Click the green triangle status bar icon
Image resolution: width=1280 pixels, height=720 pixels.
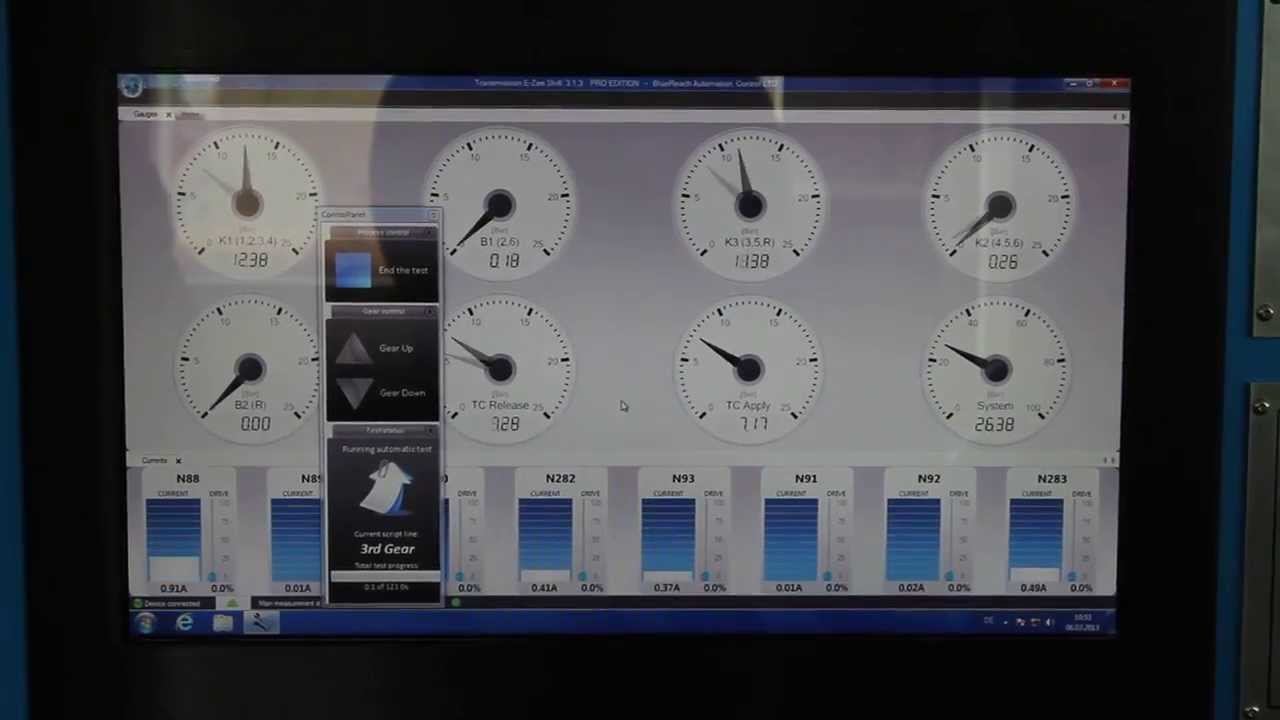tap(231, 604)
